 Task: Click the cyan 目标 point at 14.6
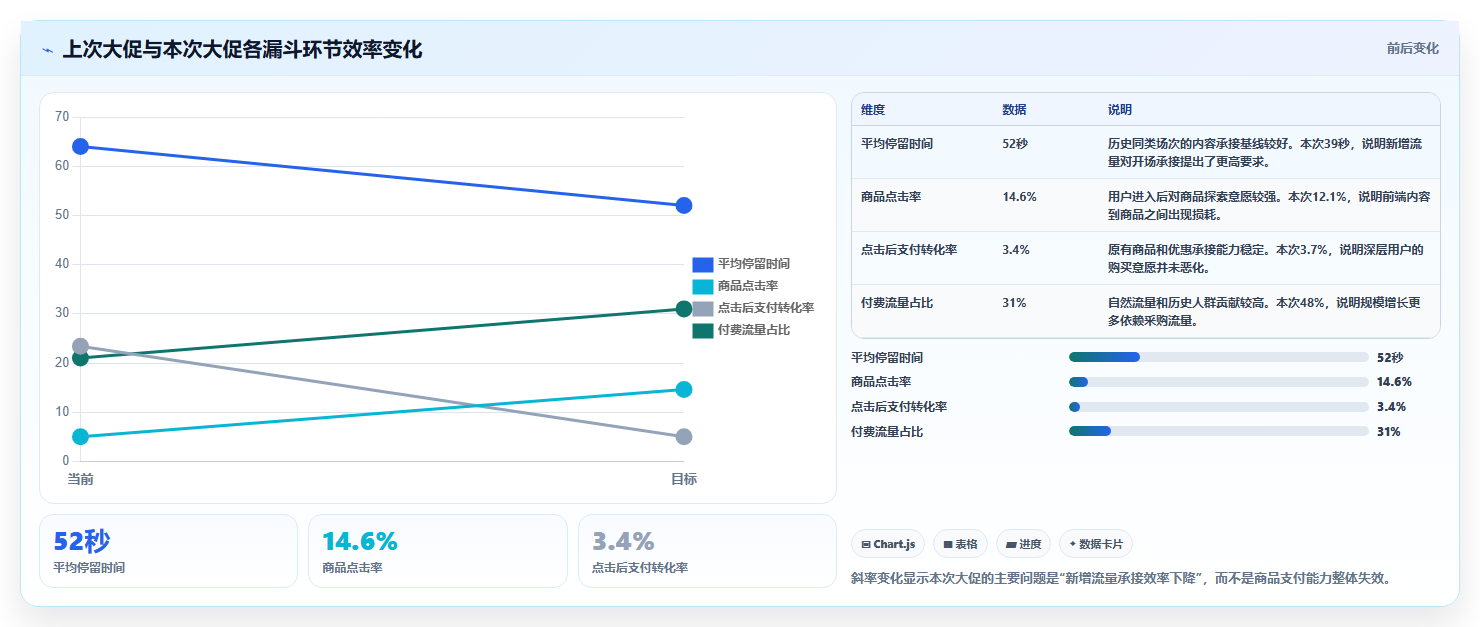684,389
